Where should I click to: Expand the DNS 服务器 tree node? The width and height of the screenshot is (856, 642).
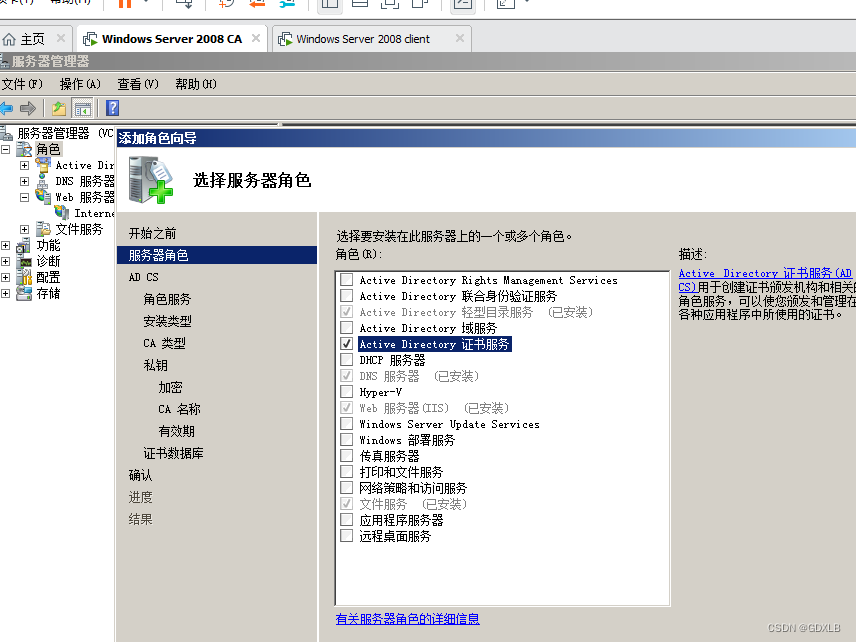(x=25, y=181)
